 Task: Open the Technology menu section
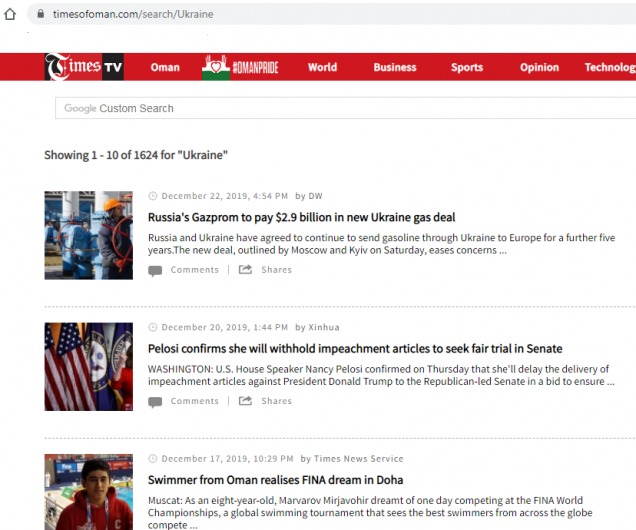610,67
